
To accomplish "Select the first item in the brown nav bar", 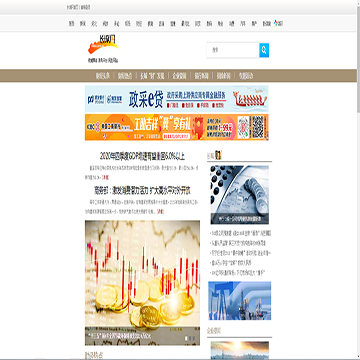I will click(103, 76).
